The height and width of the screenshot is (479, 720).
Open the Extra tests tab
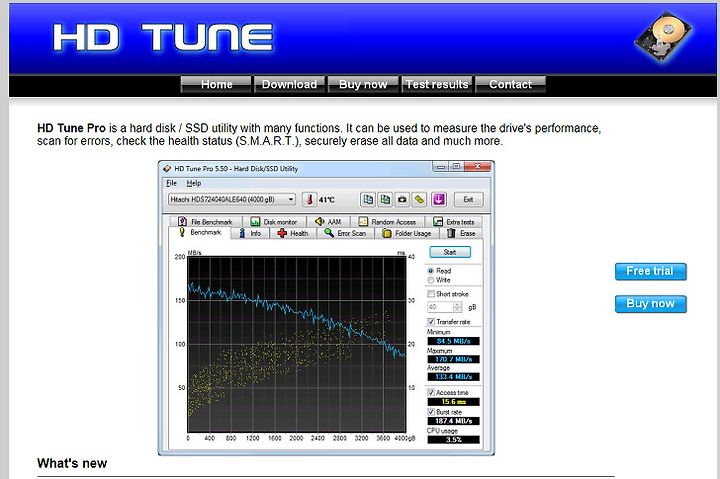click(x=454, y=221)
